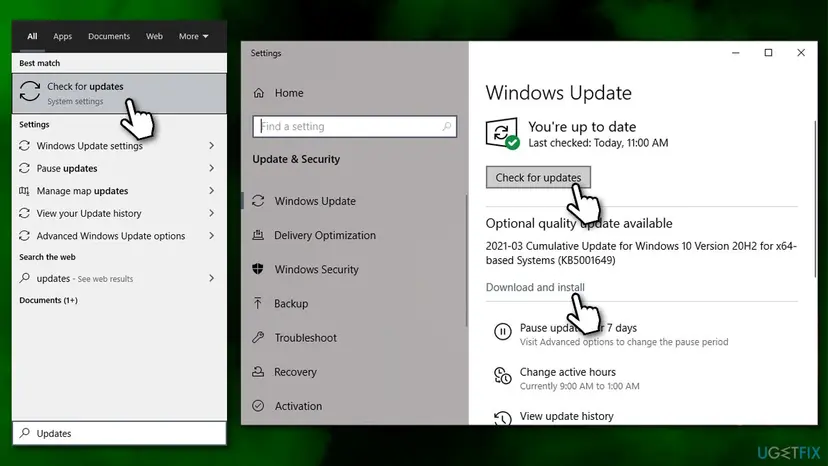Click the sync icon beside Windows Update settings
The image size is (828, 466).
[24, 145]
